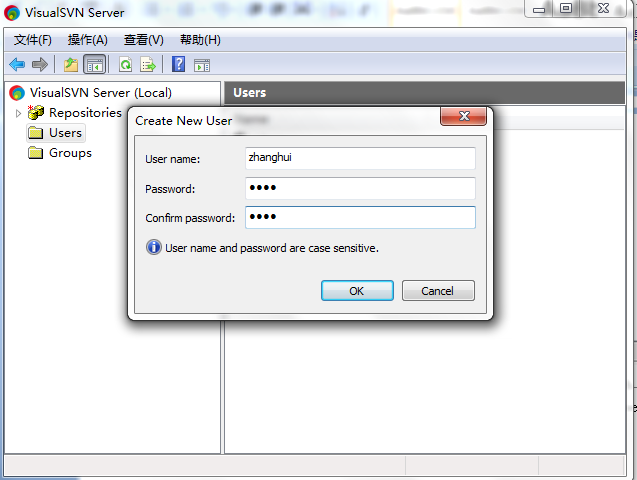
Task: Click the User name input field
Action: tap(360, 158)
